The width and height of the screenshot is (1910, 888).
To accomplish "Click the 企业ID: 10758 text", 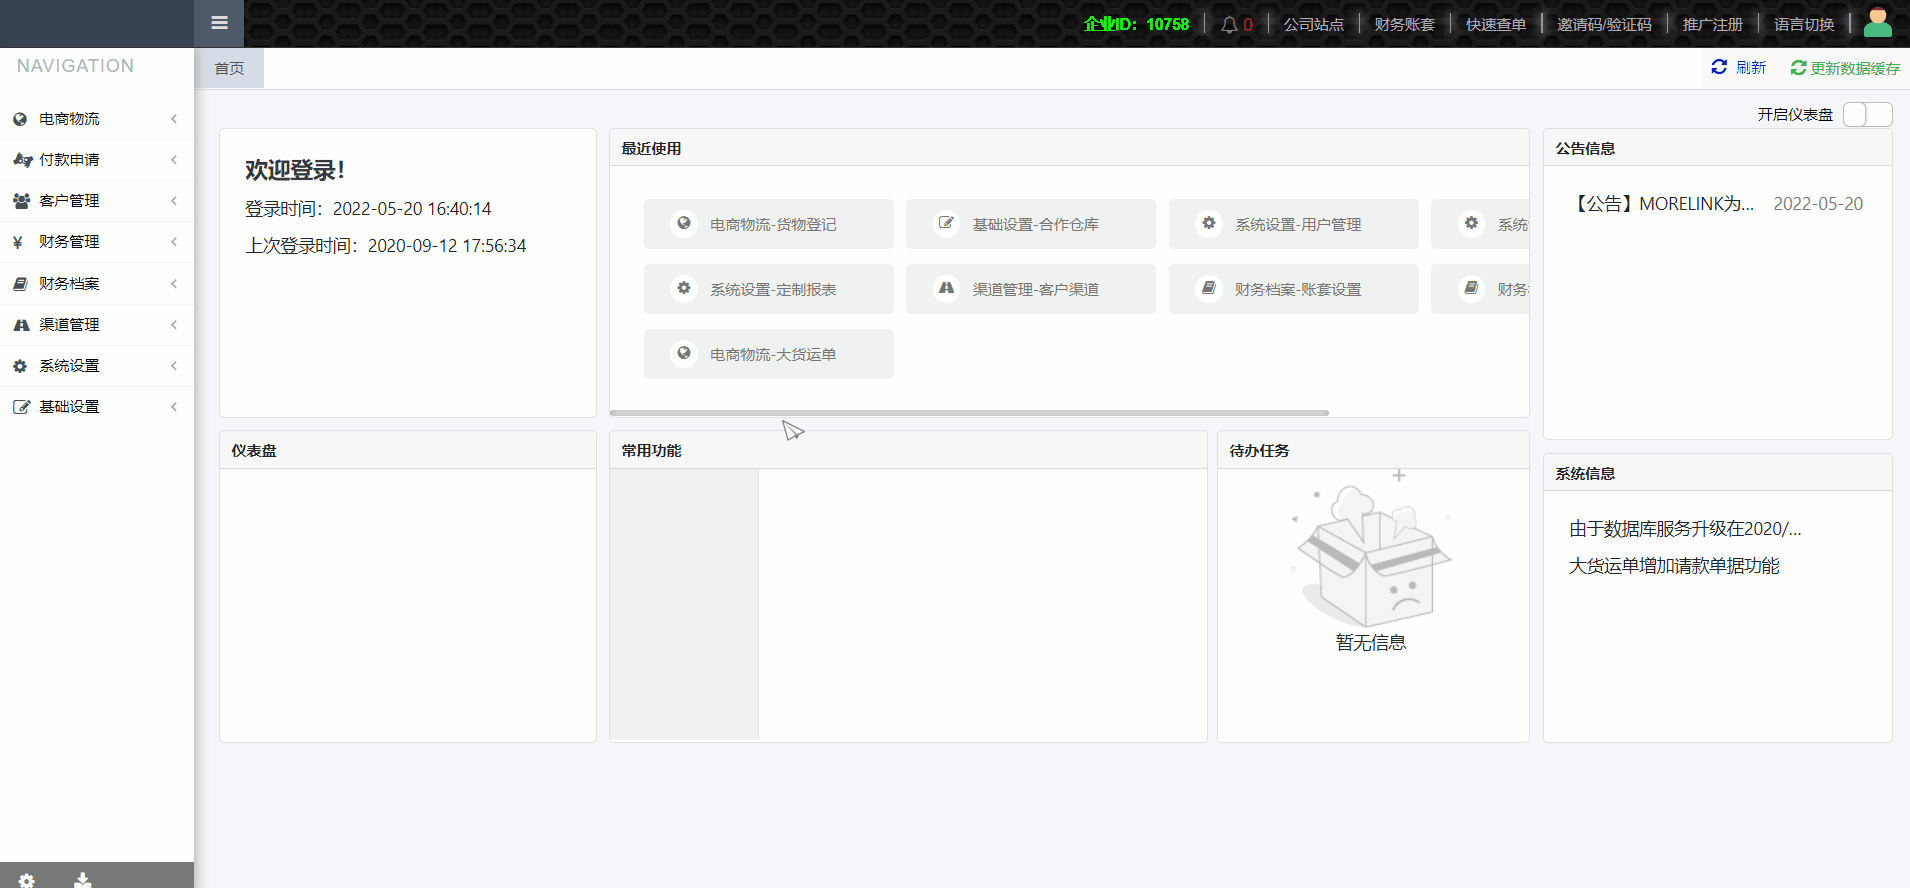I will tap(1137, 24).
